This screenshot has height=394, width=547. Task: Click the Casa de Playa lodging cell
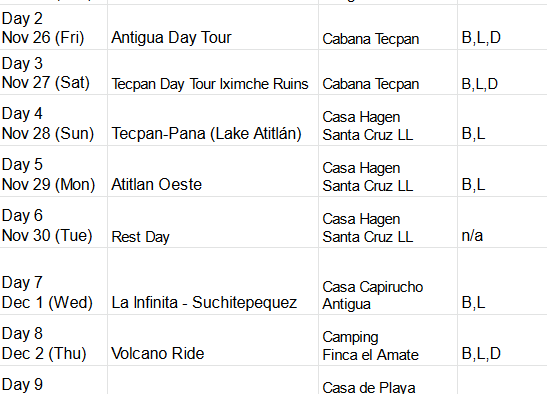tap(388, 380)
